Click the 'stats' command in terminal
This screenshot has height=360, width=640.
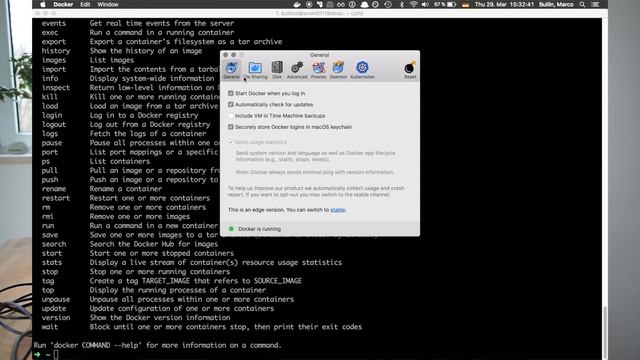52,262
